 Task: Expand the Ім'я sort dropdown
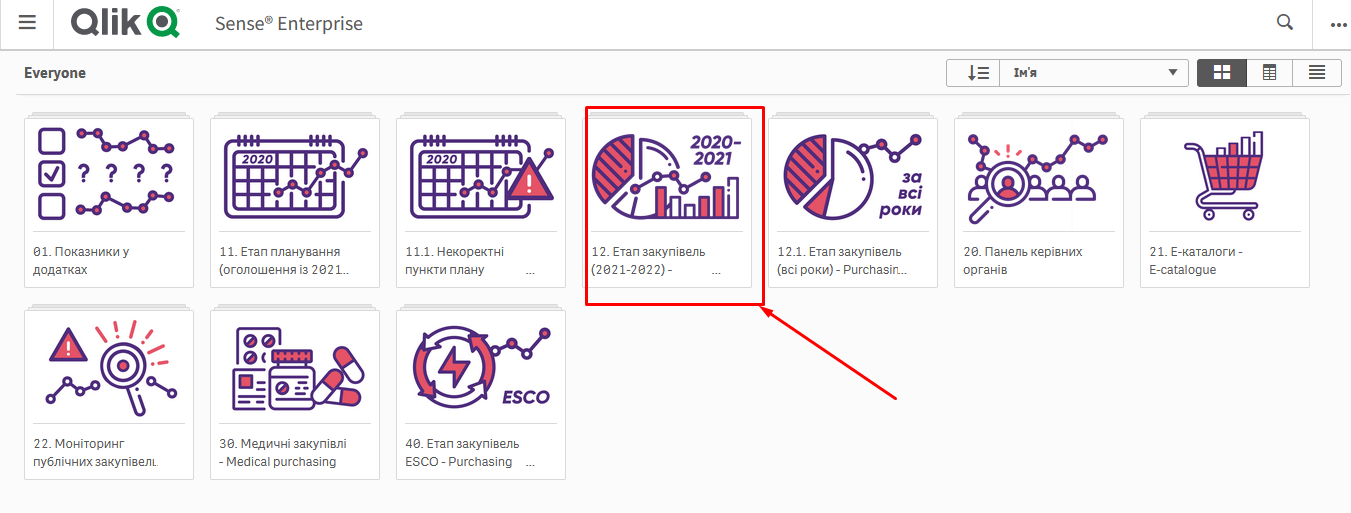point(1095,72)
